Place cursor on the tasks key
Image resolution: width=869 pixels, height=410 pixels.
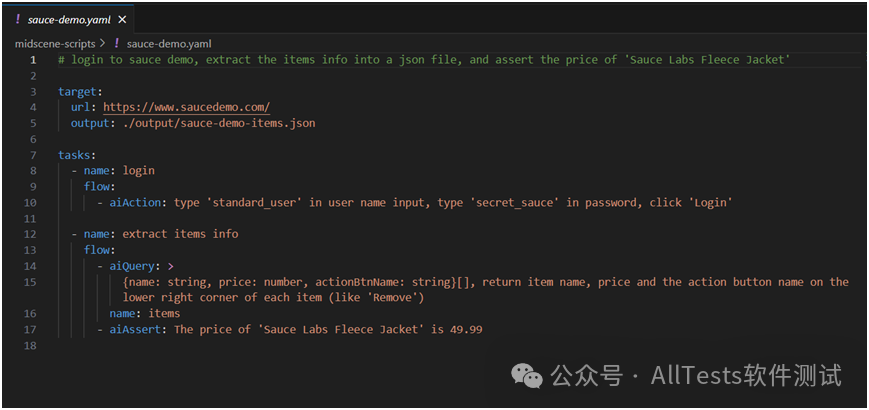tap(75, 155)
